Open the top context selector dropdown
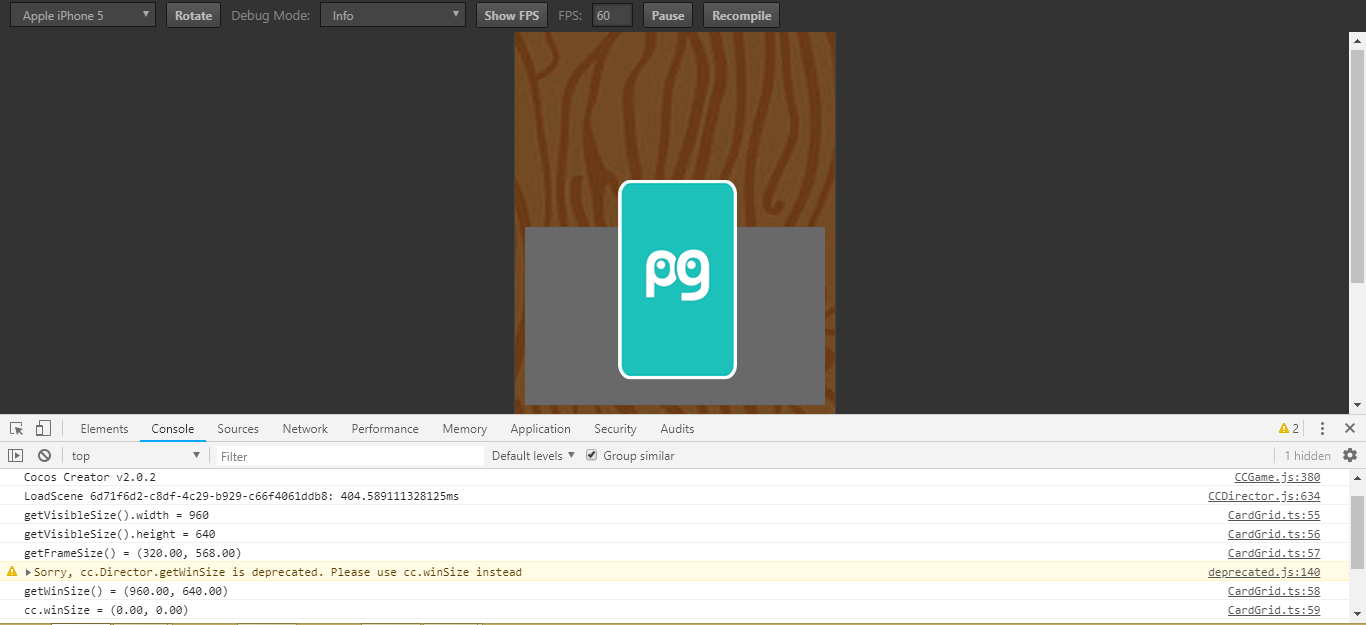Screen dimensions: 1366x625 click(135, 456)
